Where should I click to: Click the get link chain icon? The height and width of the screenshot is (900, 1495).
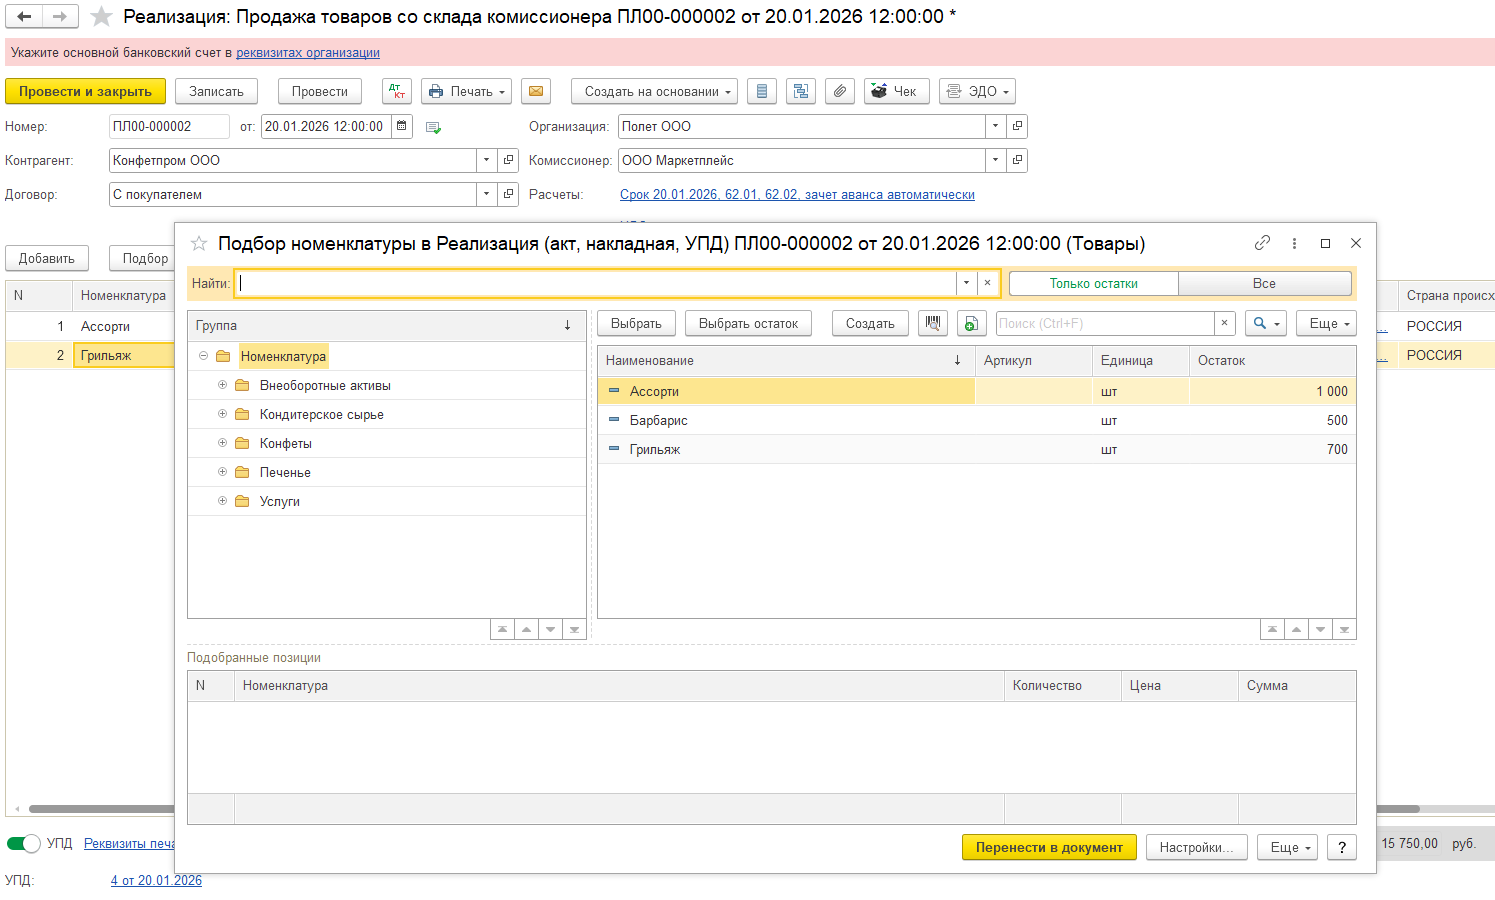coord(1262,243)
